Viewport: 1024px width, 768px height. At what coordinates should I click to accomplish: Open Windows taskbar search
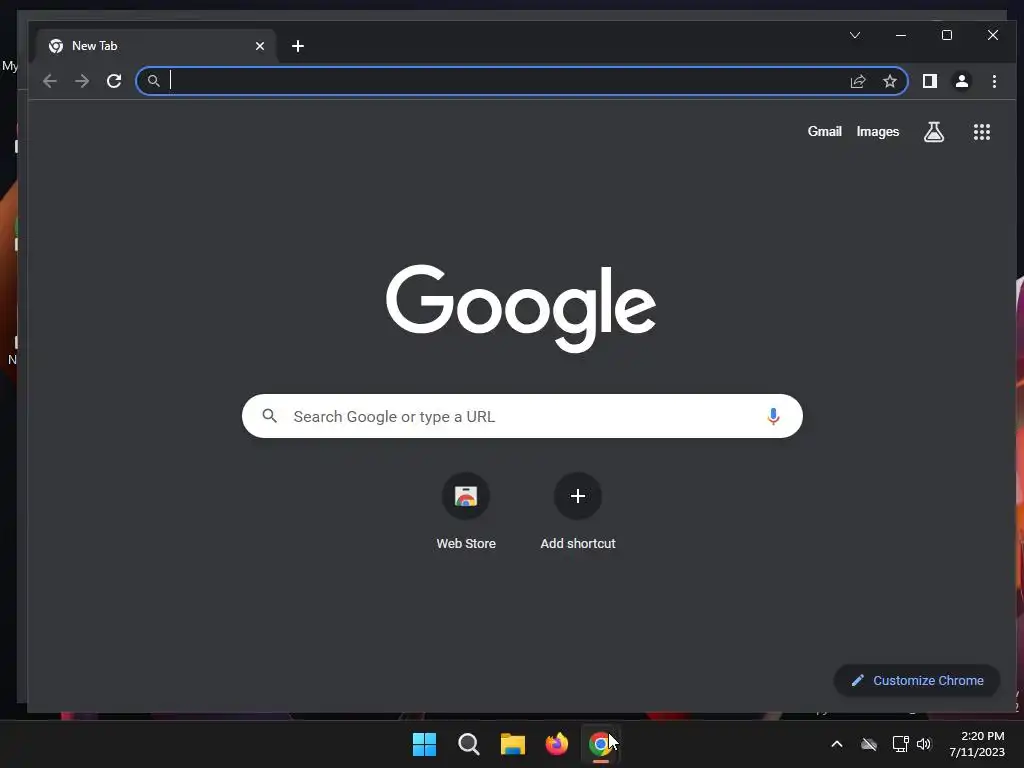coord(468,744)
